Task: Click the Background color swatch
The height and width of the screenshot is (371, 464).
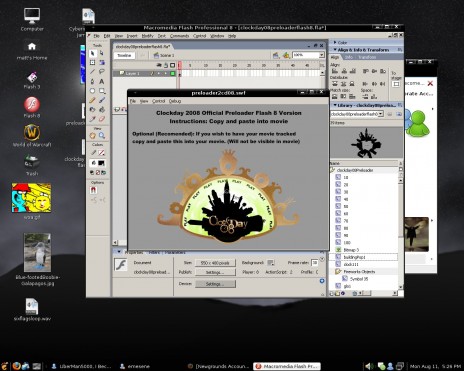Action: coord(271,263)
